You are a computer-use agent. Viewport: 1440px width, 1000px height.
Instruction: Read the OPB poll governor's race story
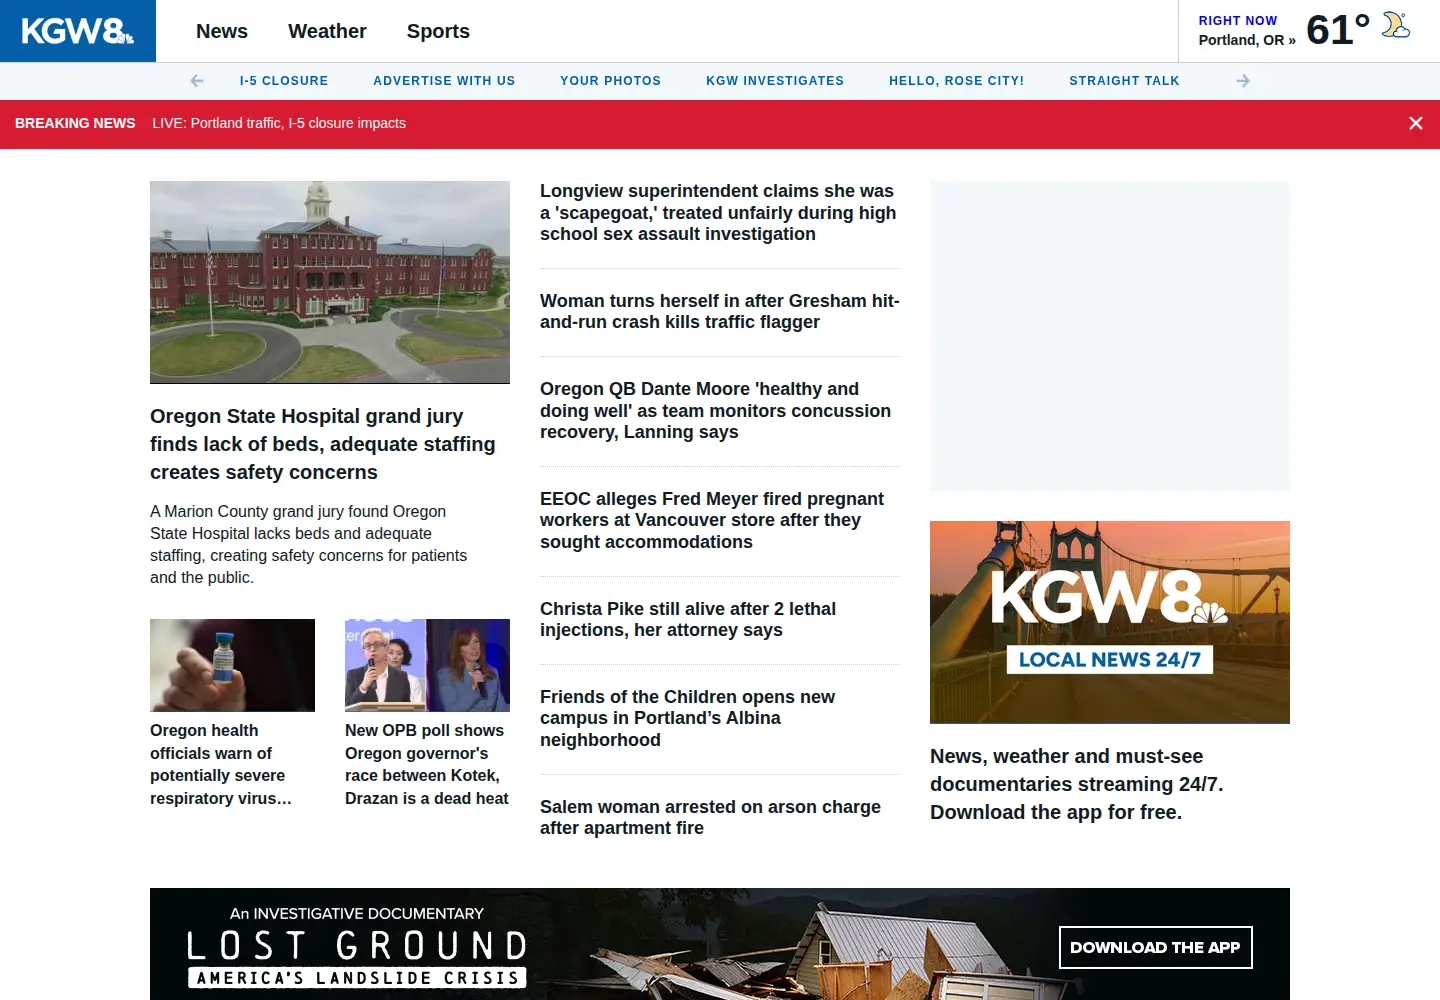pos(427,764)
